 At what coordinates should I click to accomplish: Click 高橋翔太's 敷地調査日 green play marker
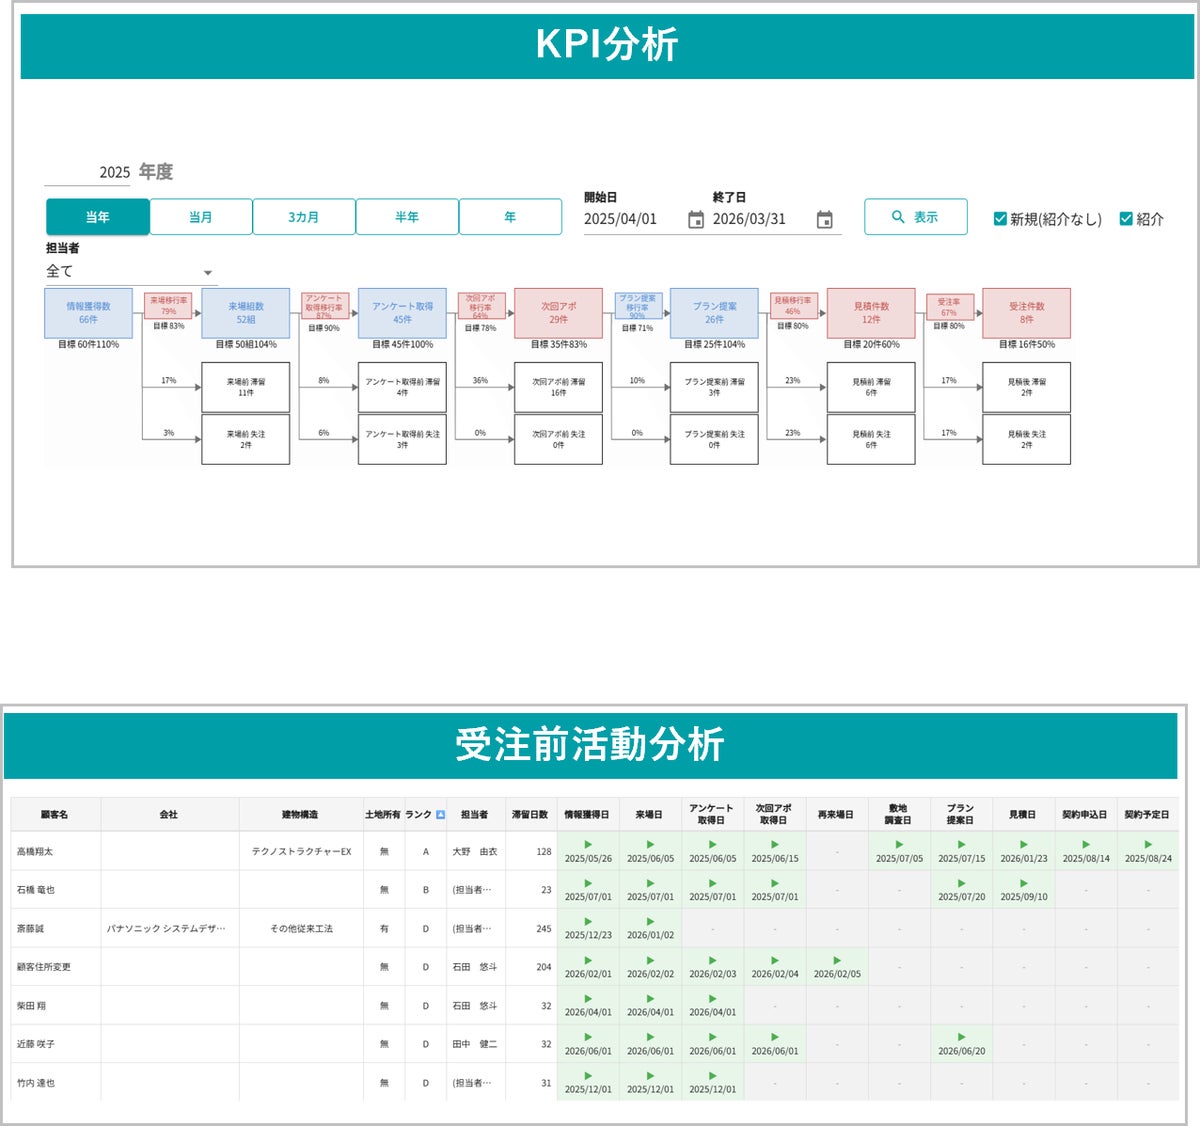click(899, 845)
